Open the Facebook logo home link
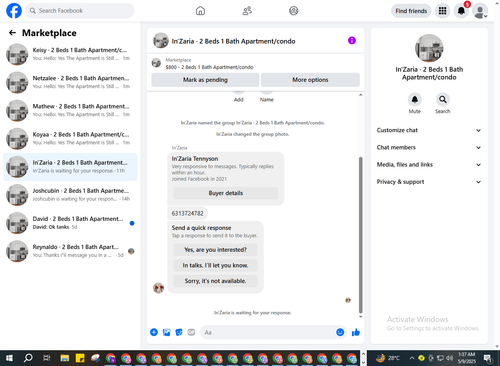Viewport: 500px width, 366px height. pos(14,11)
